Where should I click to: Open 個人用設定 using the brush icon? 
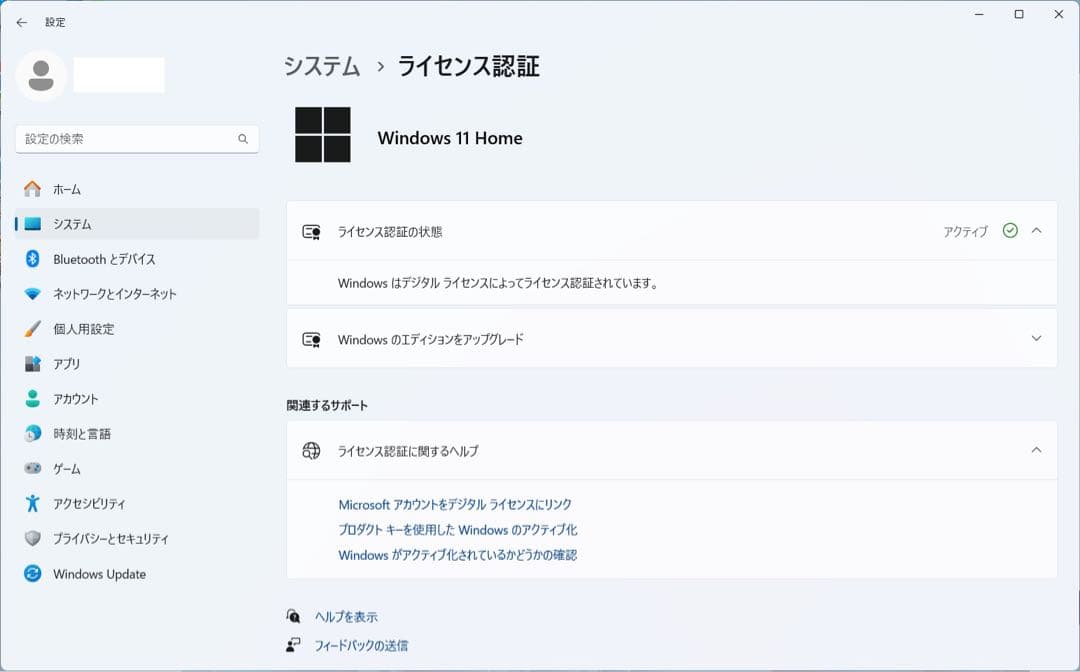point(33,329)
